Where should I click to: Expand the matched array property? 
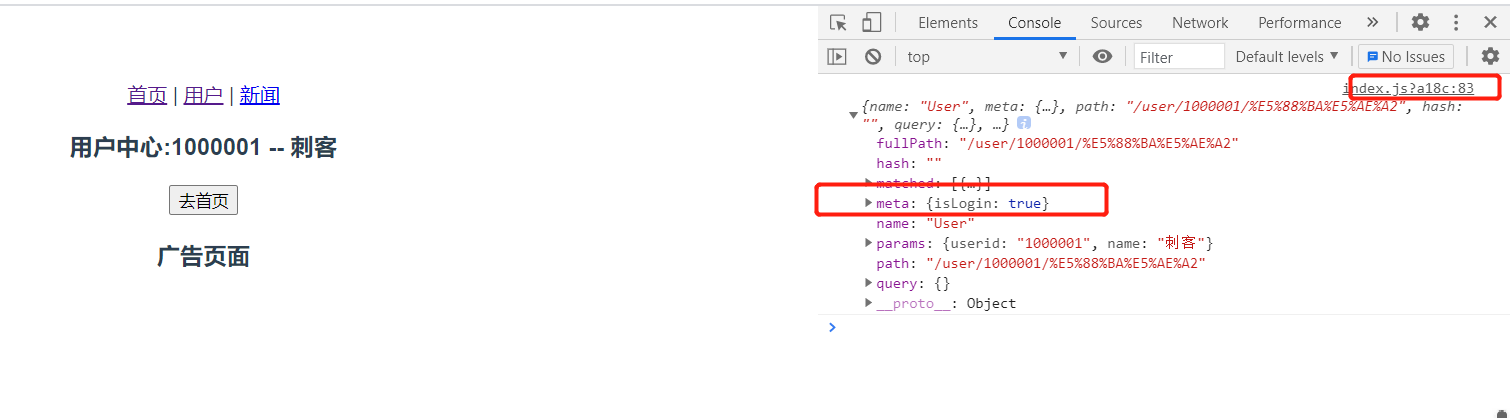pos(869,183)
